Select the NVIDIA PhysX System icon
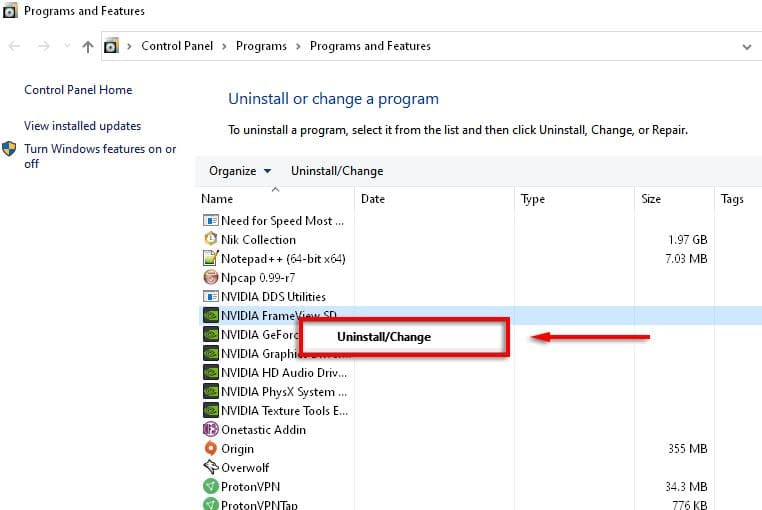This screenshot has height=510, width=762. (211, 392)
